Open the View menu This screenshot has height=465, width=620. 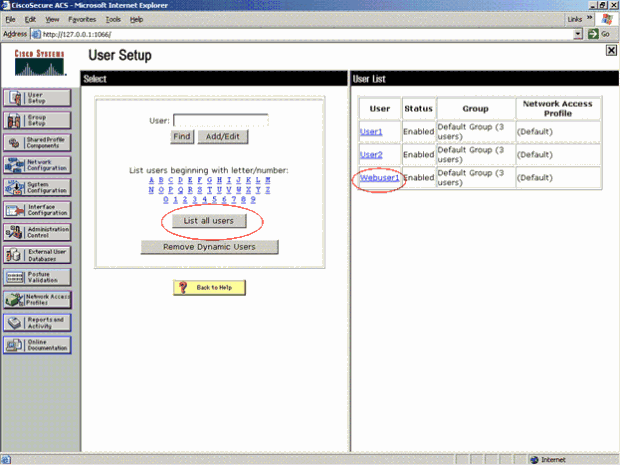[x=52, y=19]
